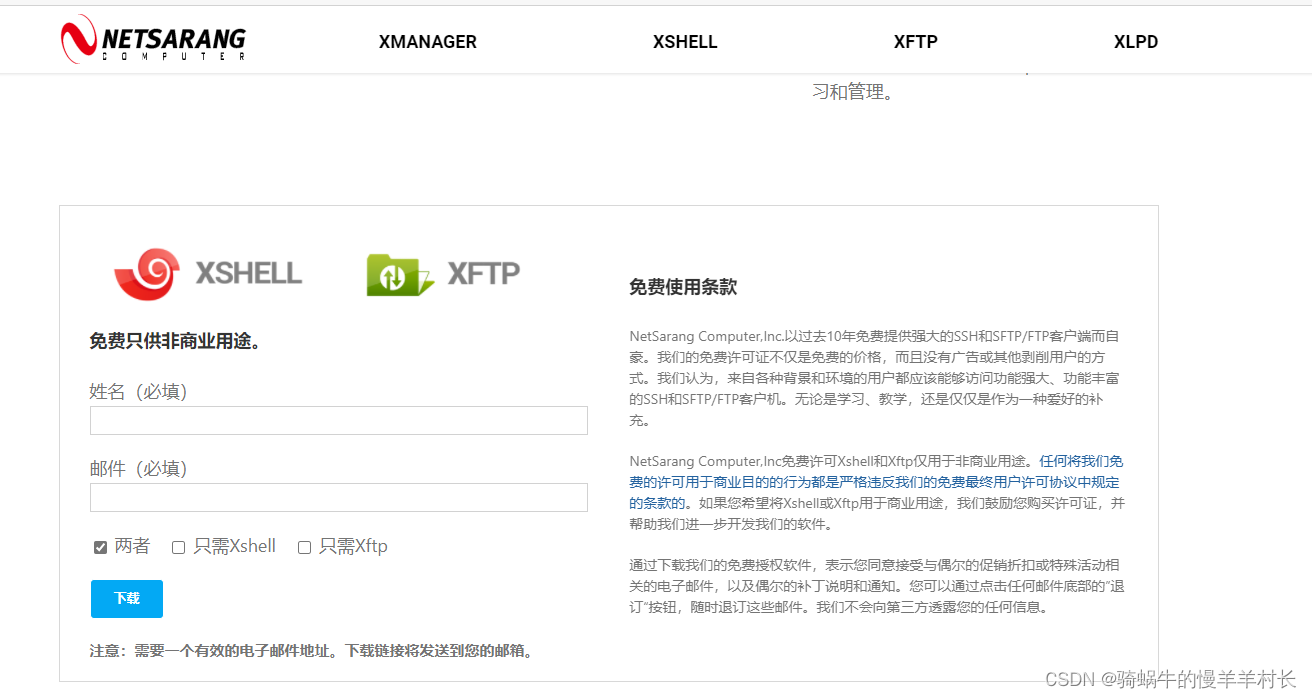The height and width of the screenshot is (698, 1312).
Task: Focus the 姓名 (必填) name field
Action: (x=339, y=420)
